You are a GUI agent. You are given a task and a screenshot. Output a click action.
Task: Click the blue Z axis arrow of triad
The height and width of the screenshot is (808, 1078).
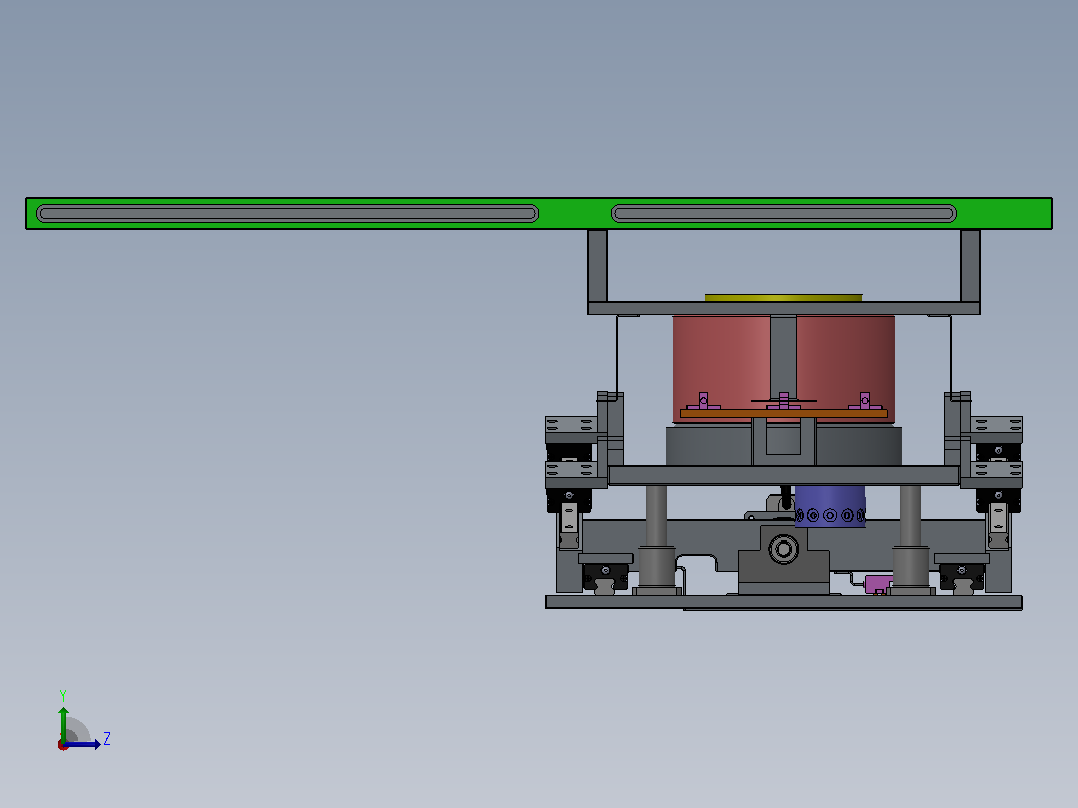click(x=84, y=744)
